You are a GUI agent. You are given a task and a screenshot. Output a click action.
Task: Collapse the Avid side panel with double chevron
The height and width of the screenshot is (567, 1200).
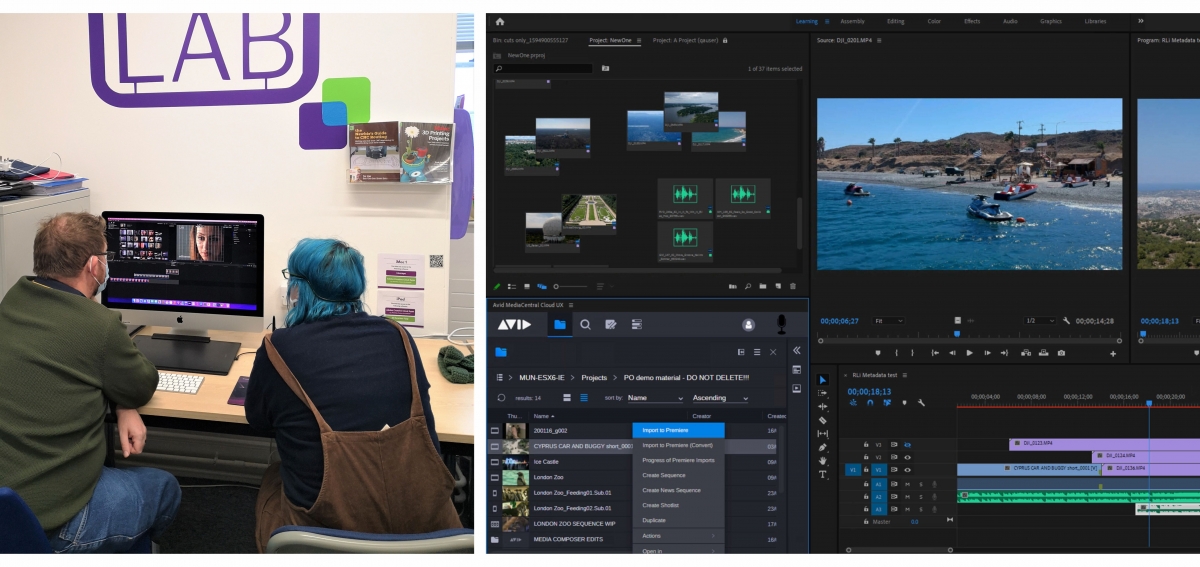coord(797,350)
